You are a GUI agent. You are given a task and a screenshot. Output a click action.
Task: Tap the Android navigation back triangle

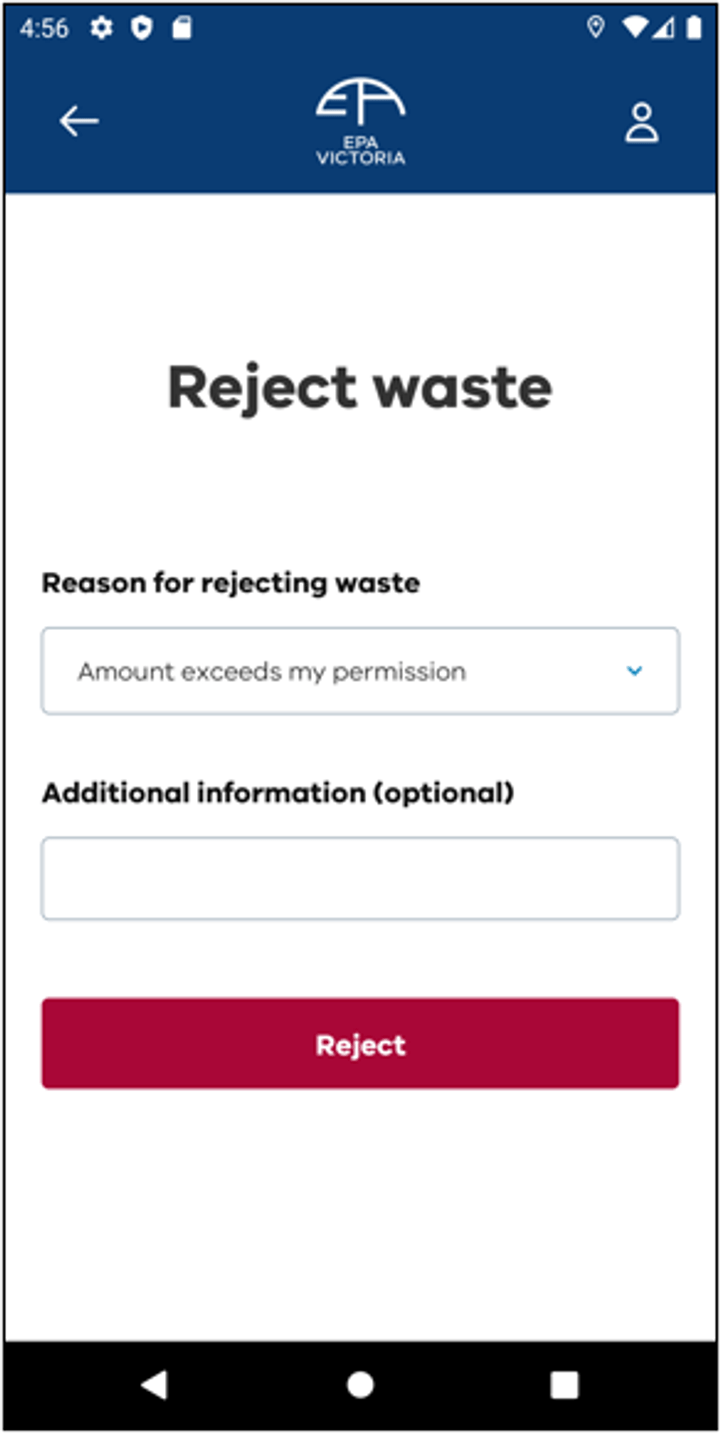click(155, 1385)
